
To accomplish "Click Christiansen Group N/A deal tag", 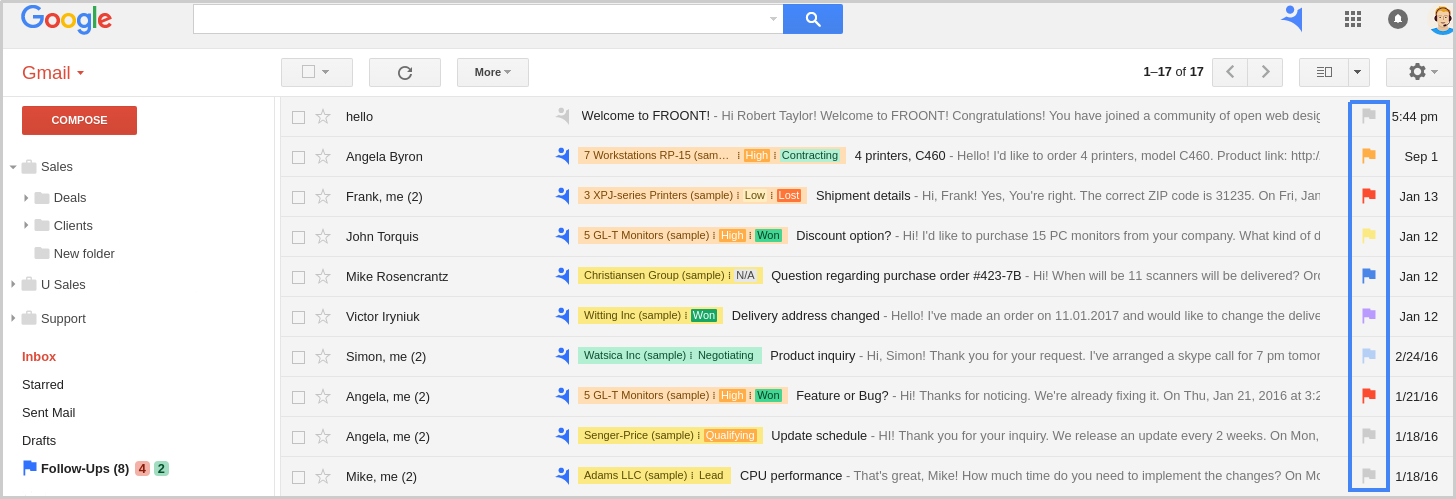I will [x=670, y=276].
